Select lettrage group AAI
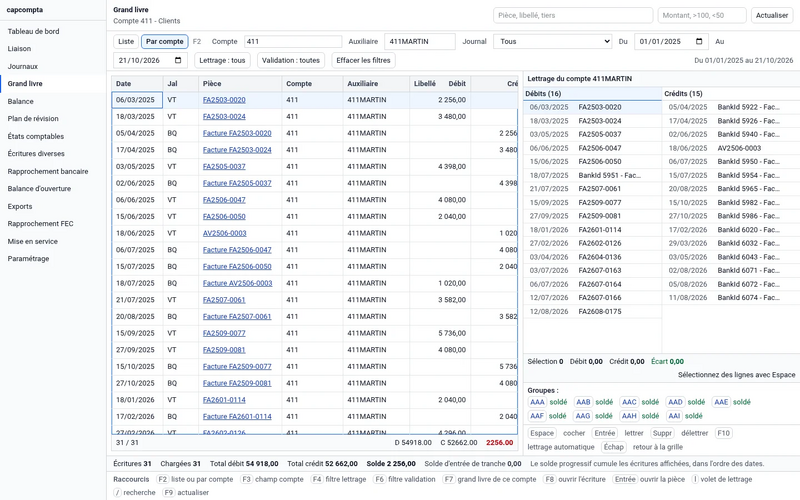 tap(674, 416)
